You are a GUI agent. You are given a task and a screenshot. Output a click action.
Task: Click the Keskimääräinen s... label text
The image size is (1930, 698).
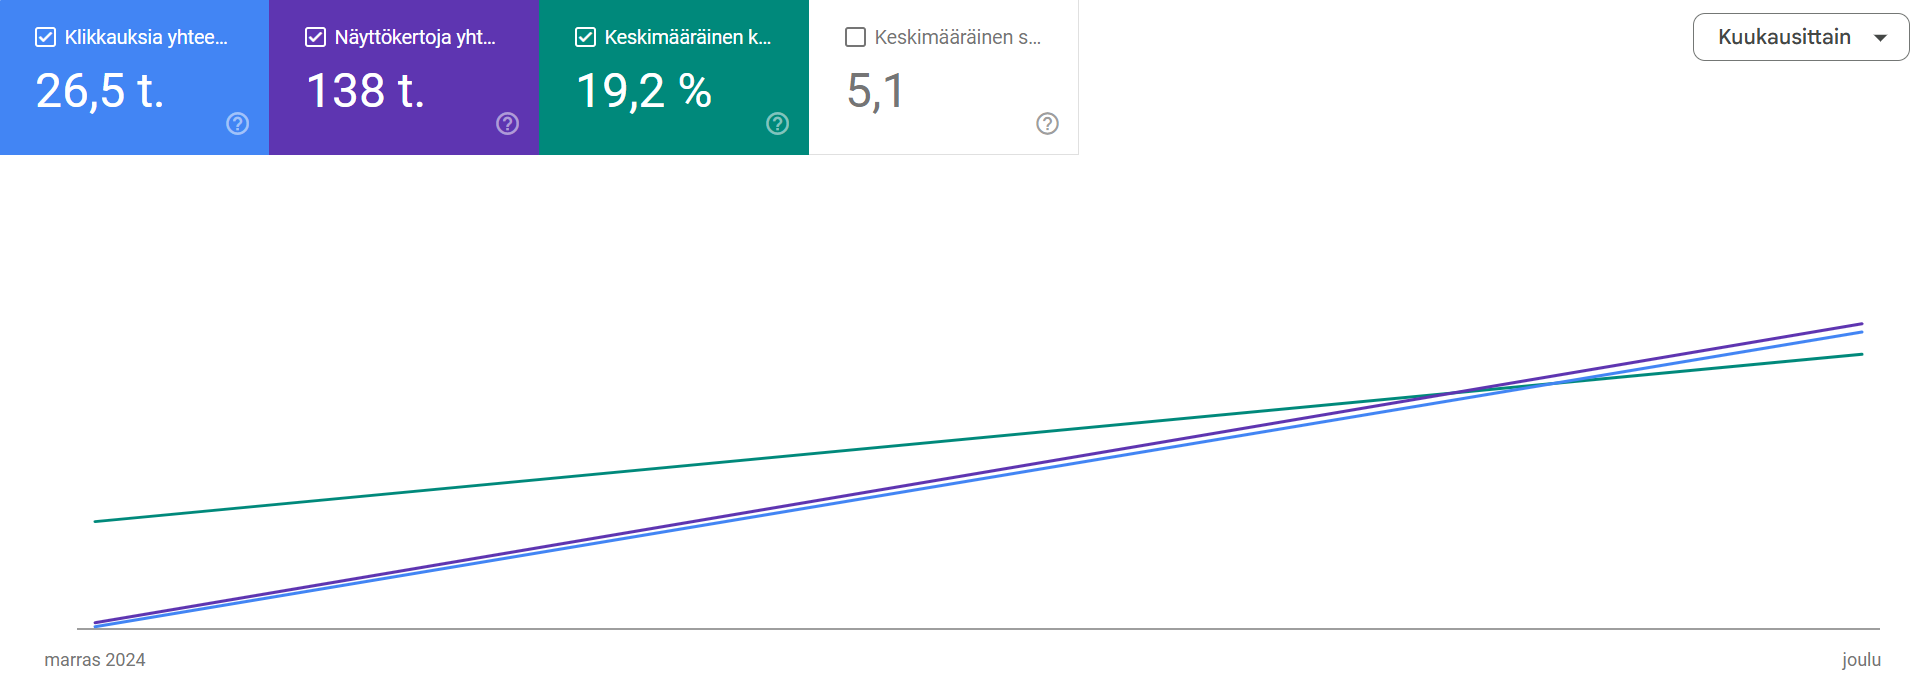tap(957, 37)
